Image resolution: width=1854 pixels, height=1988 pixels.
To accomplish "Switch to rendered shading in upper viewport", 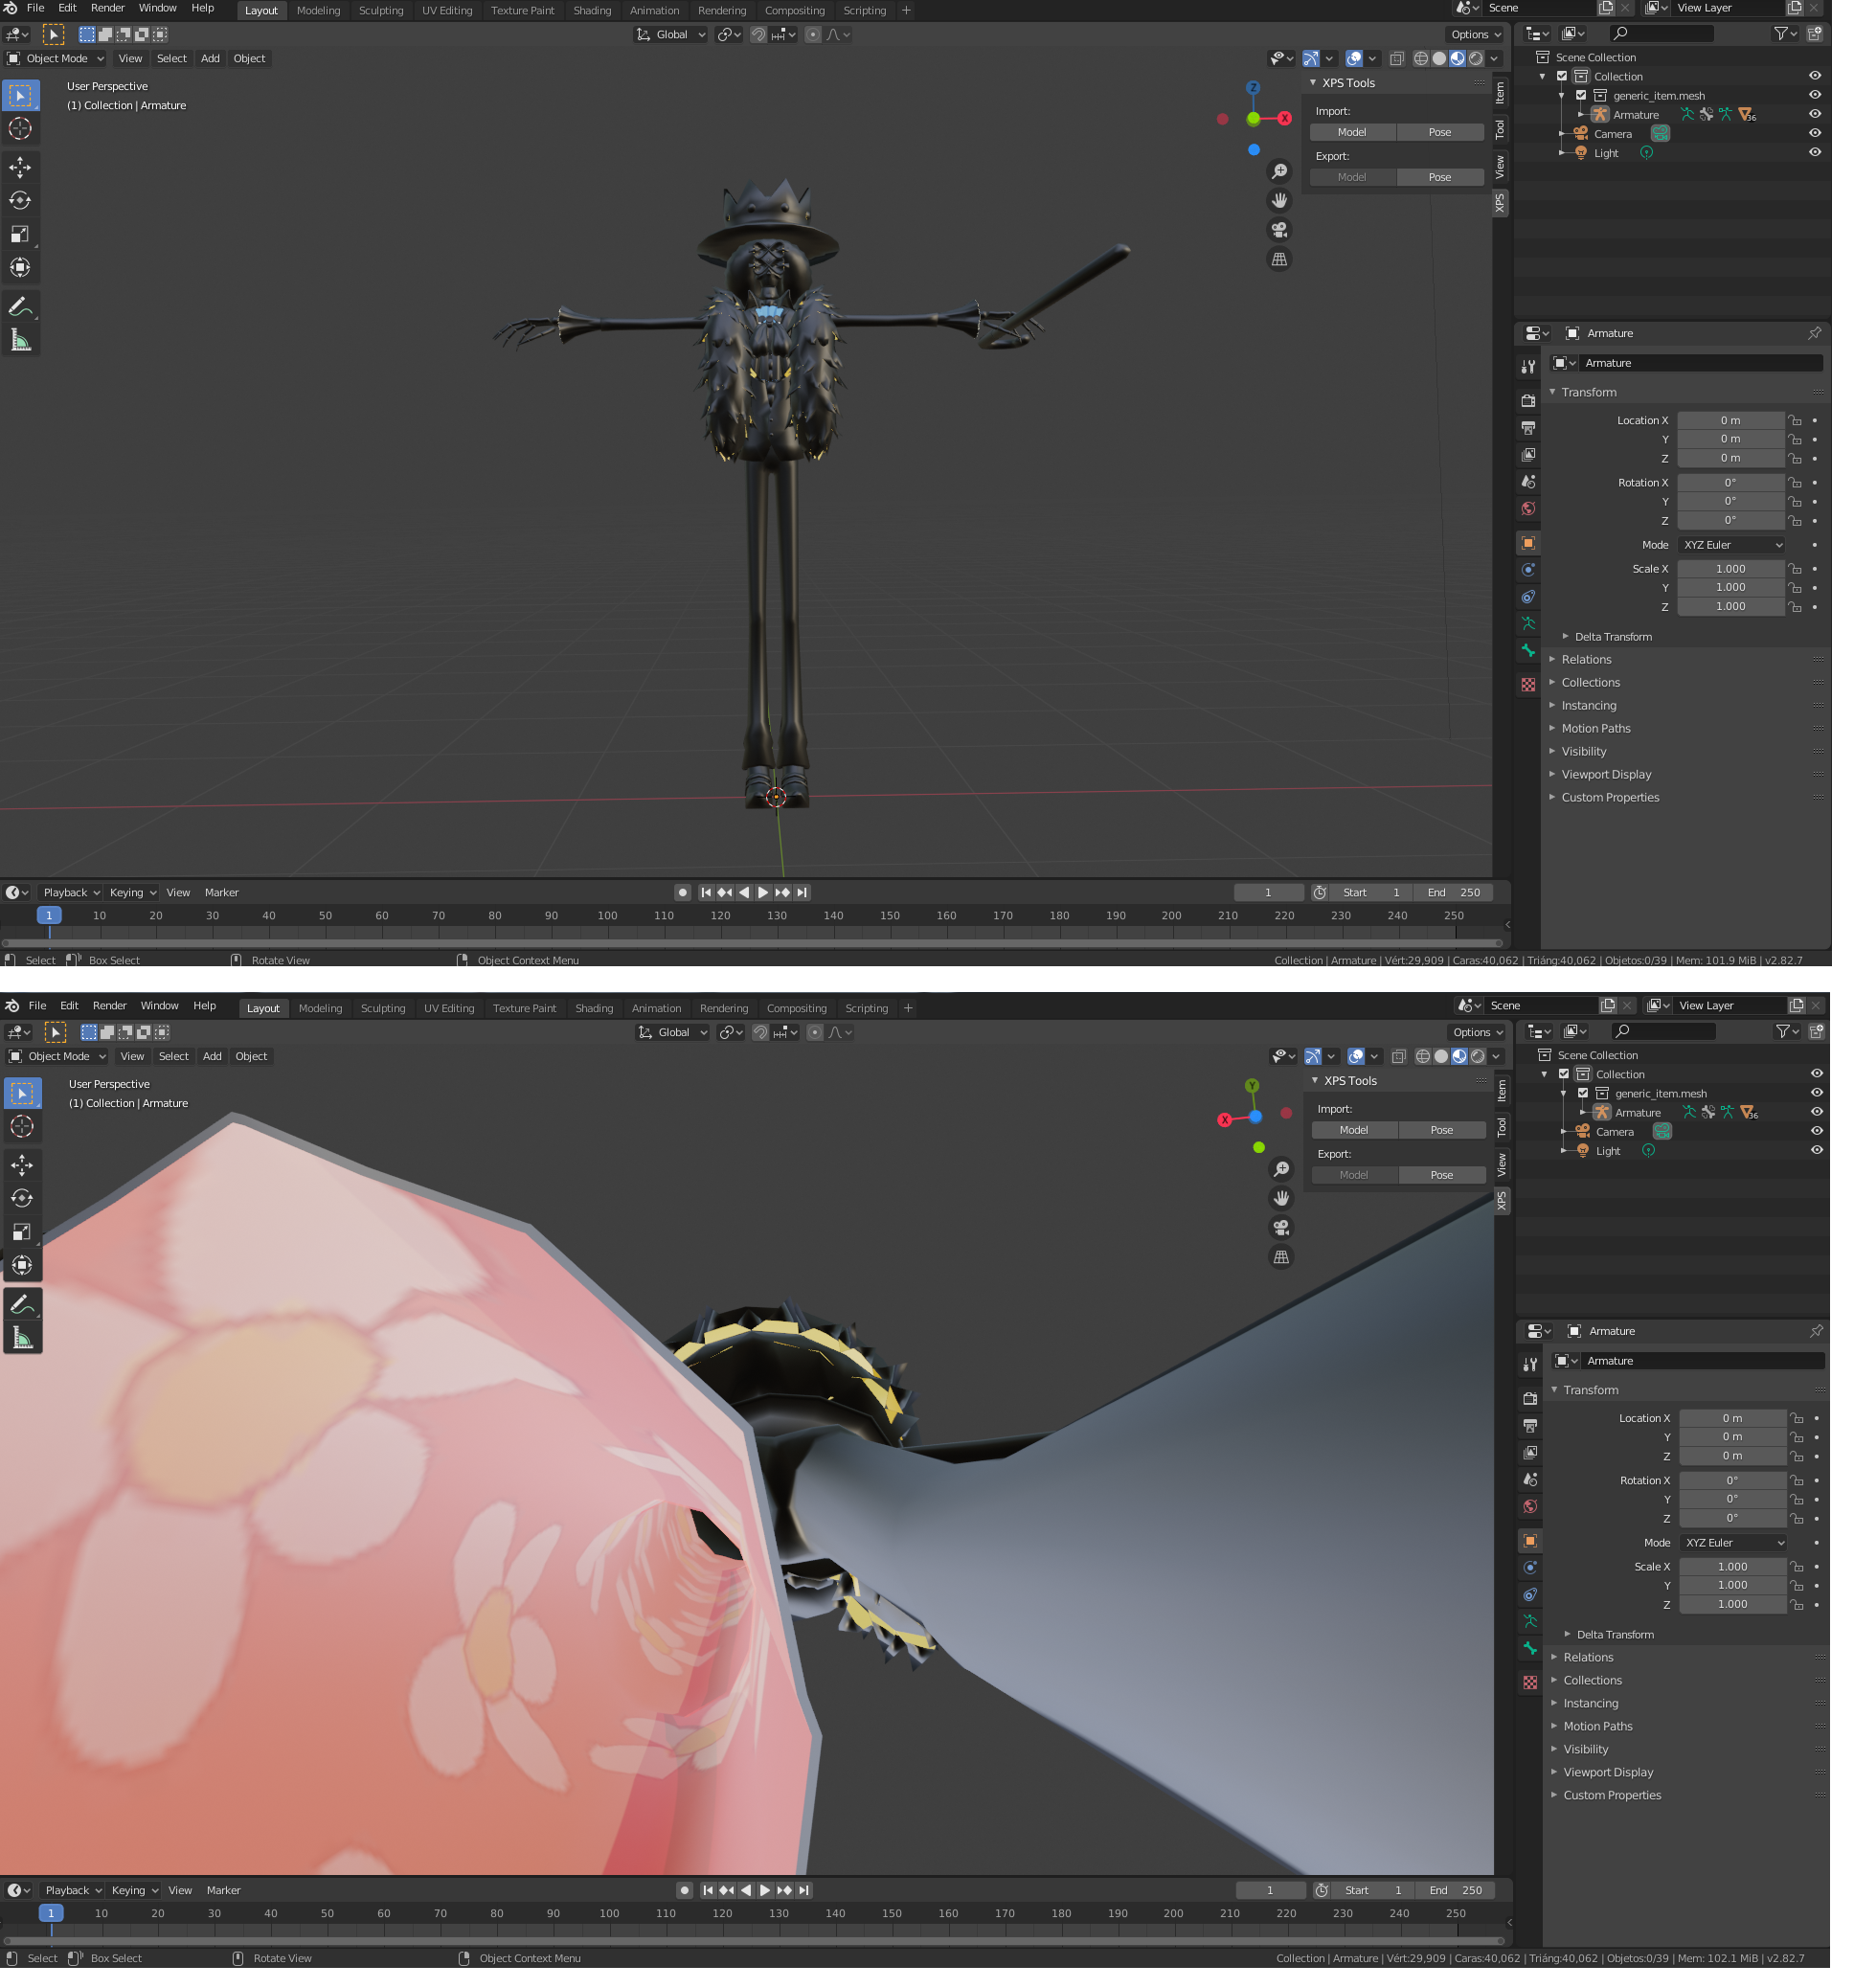I will point(1476,59).
